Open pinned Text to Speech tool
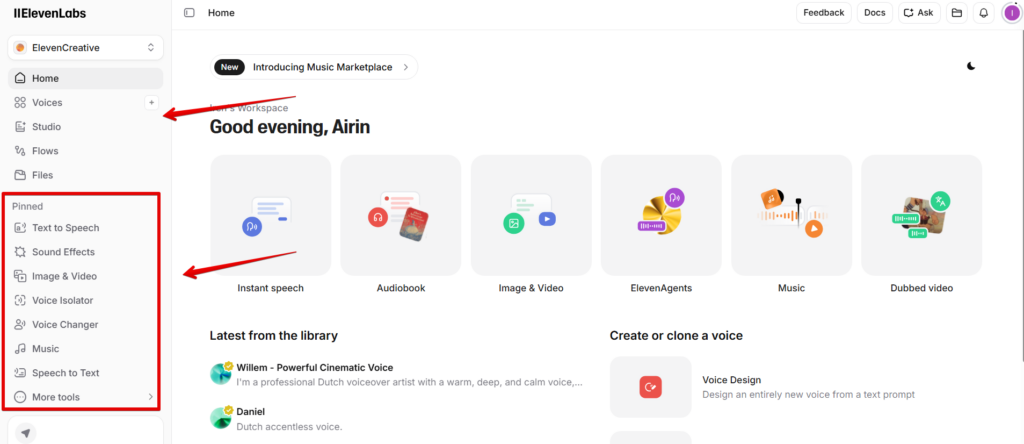 tap(84, 228)
